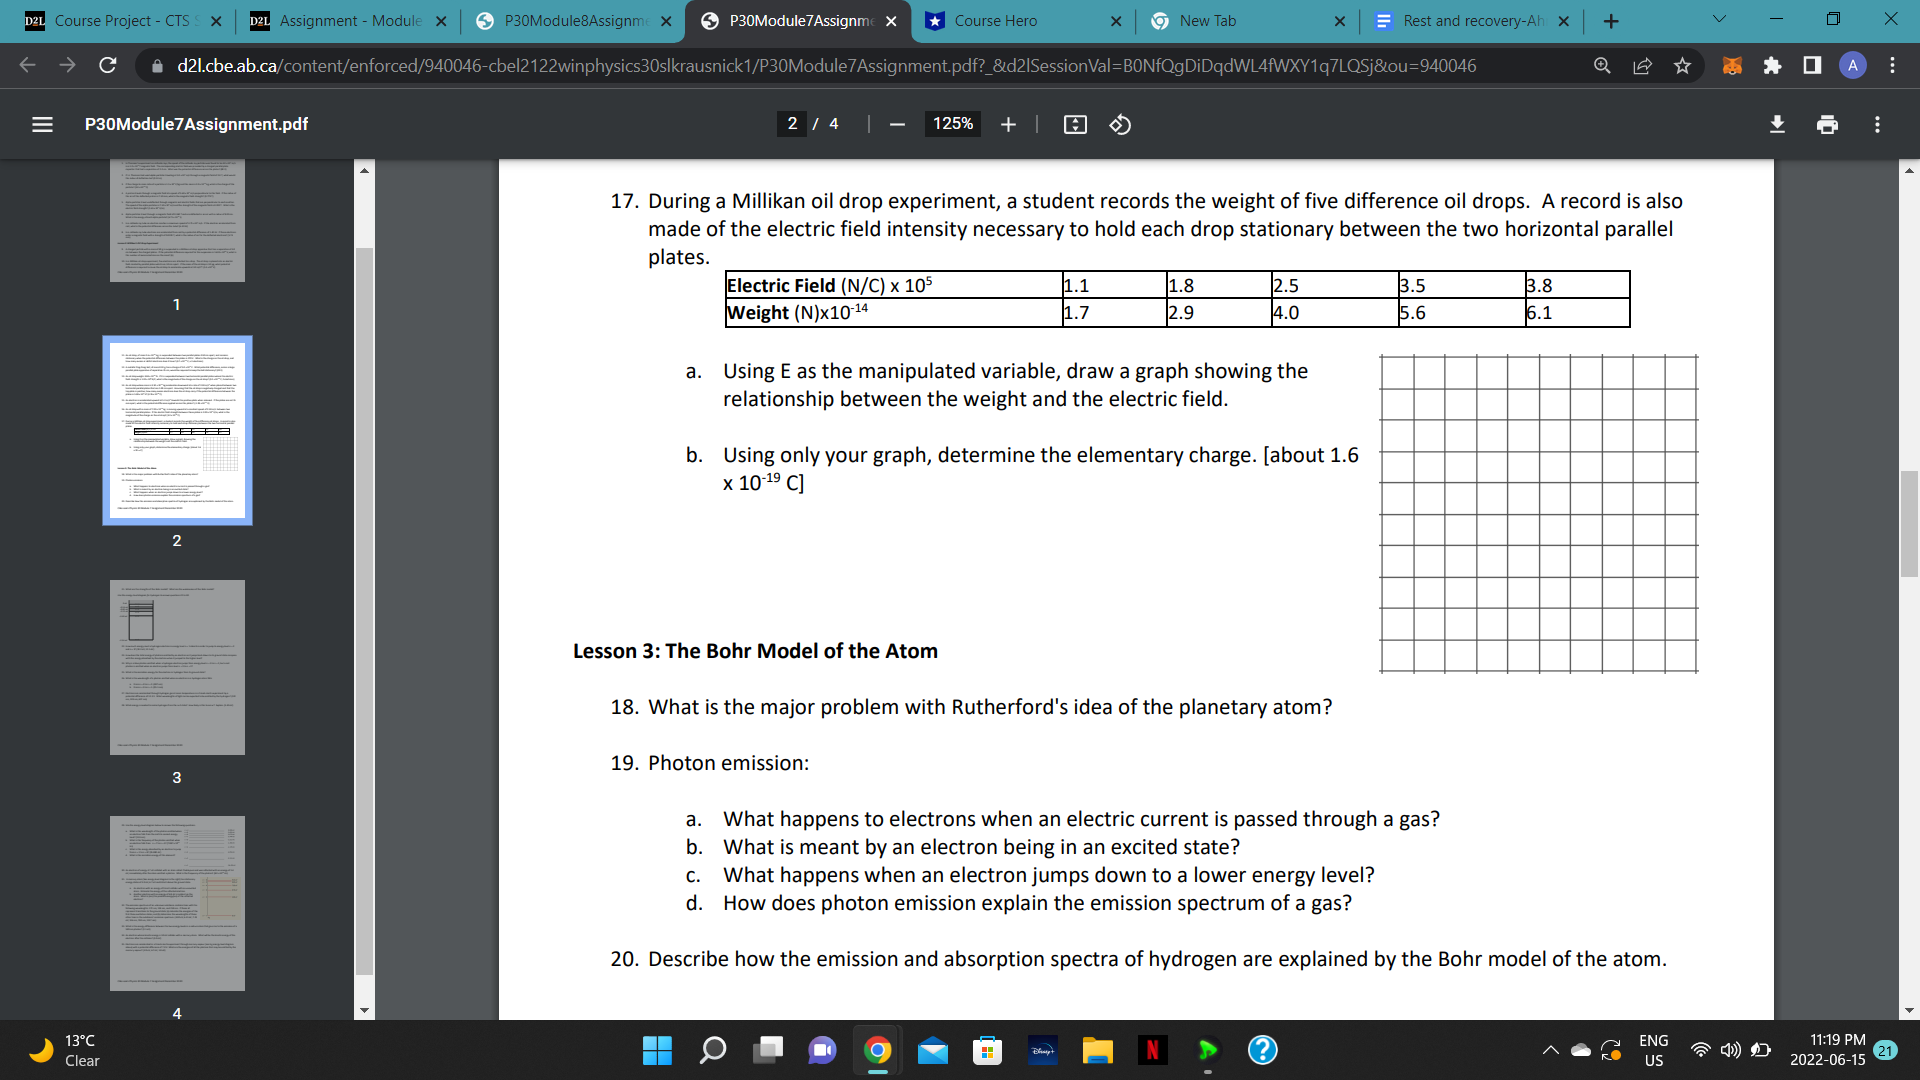Open page 3 thumbnail

(x=177, y=667)
